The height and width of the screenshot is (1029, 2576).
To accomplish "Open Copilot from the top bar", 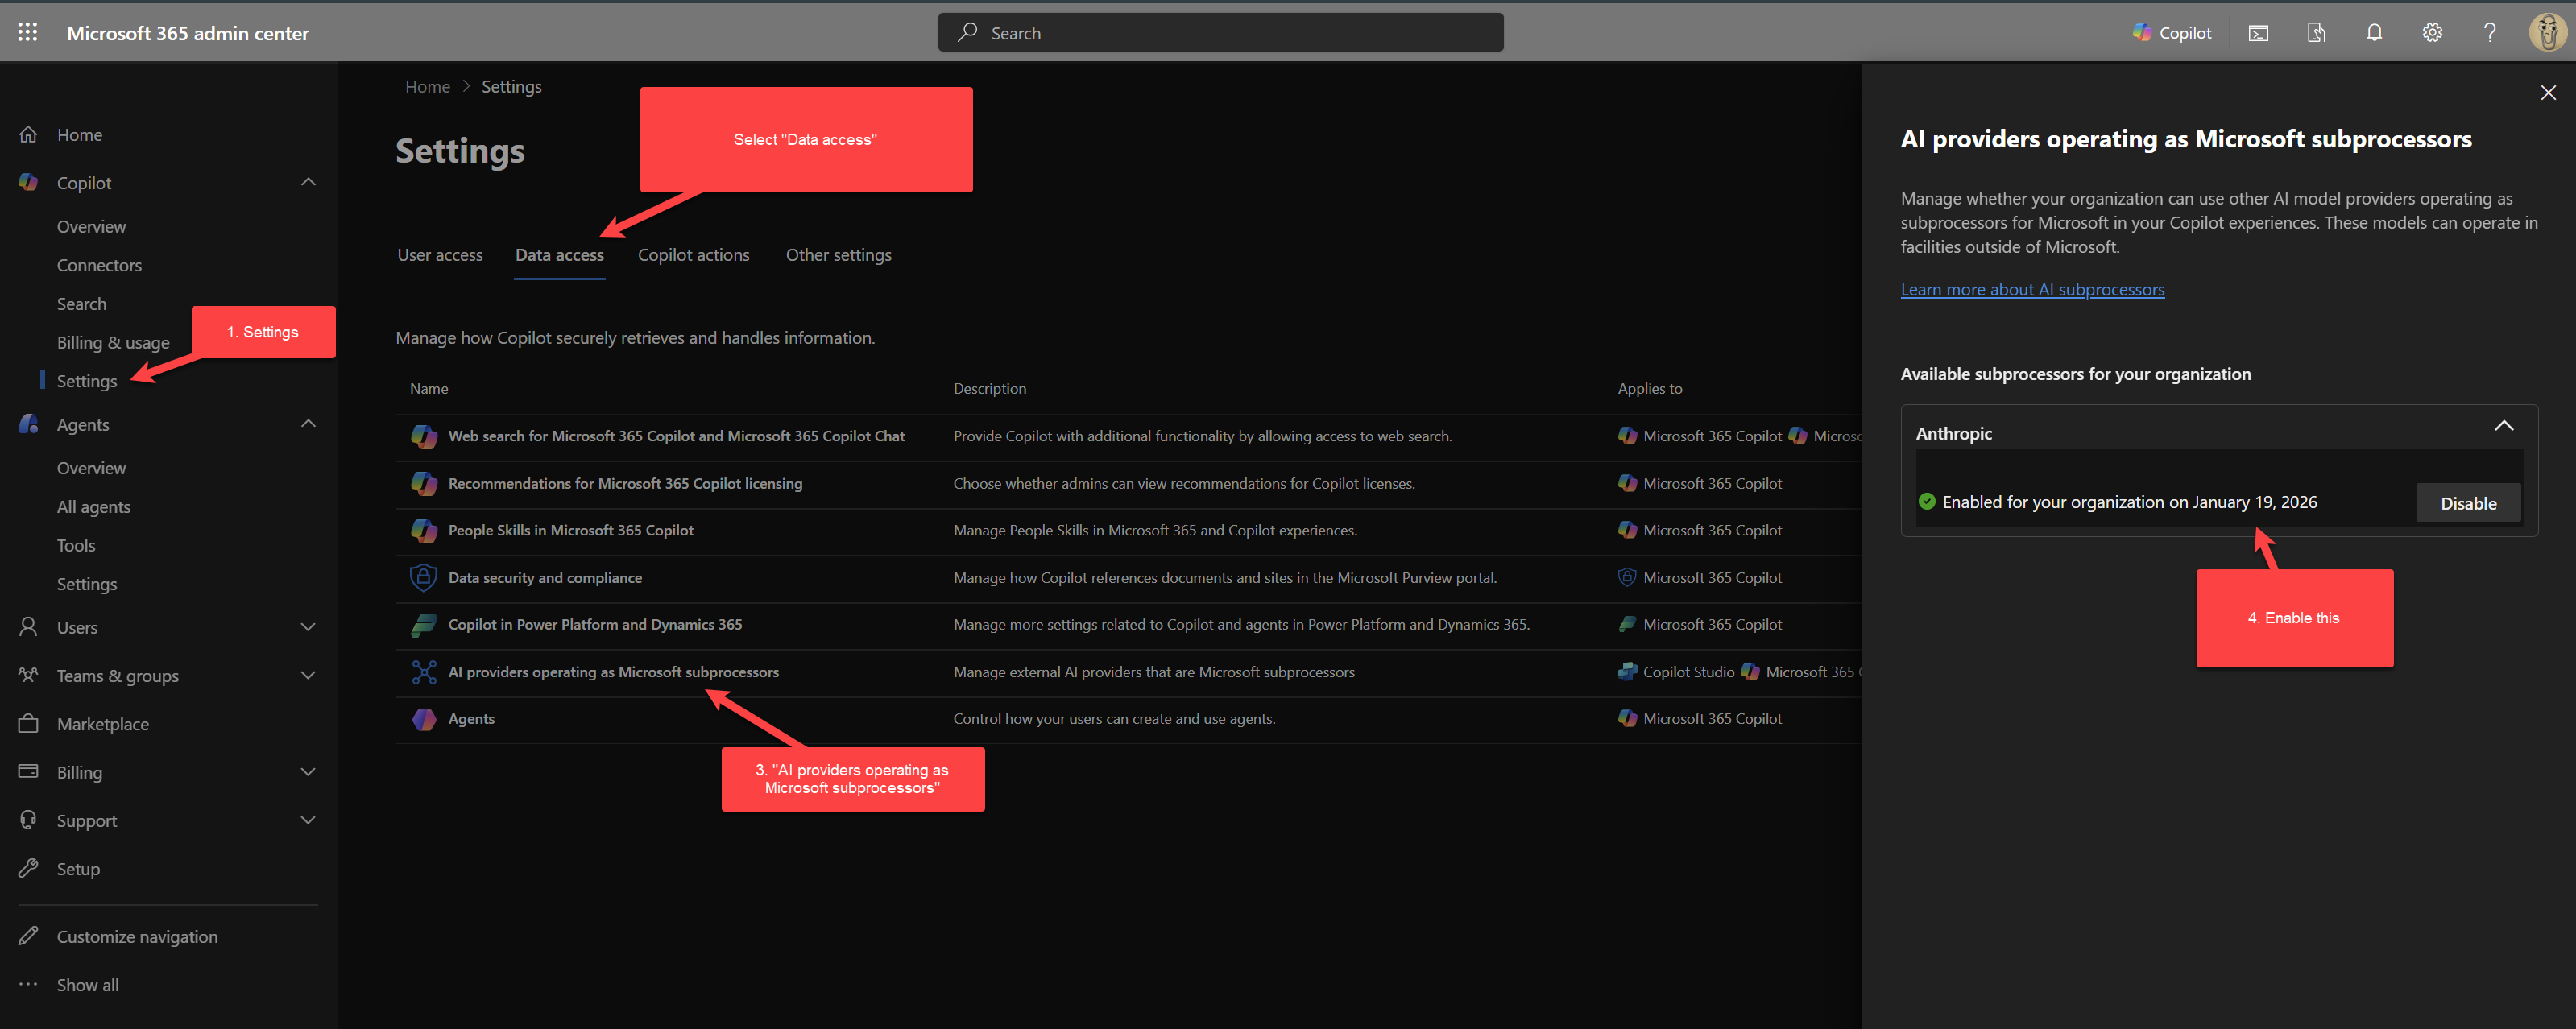I will tap(2172, 32).
